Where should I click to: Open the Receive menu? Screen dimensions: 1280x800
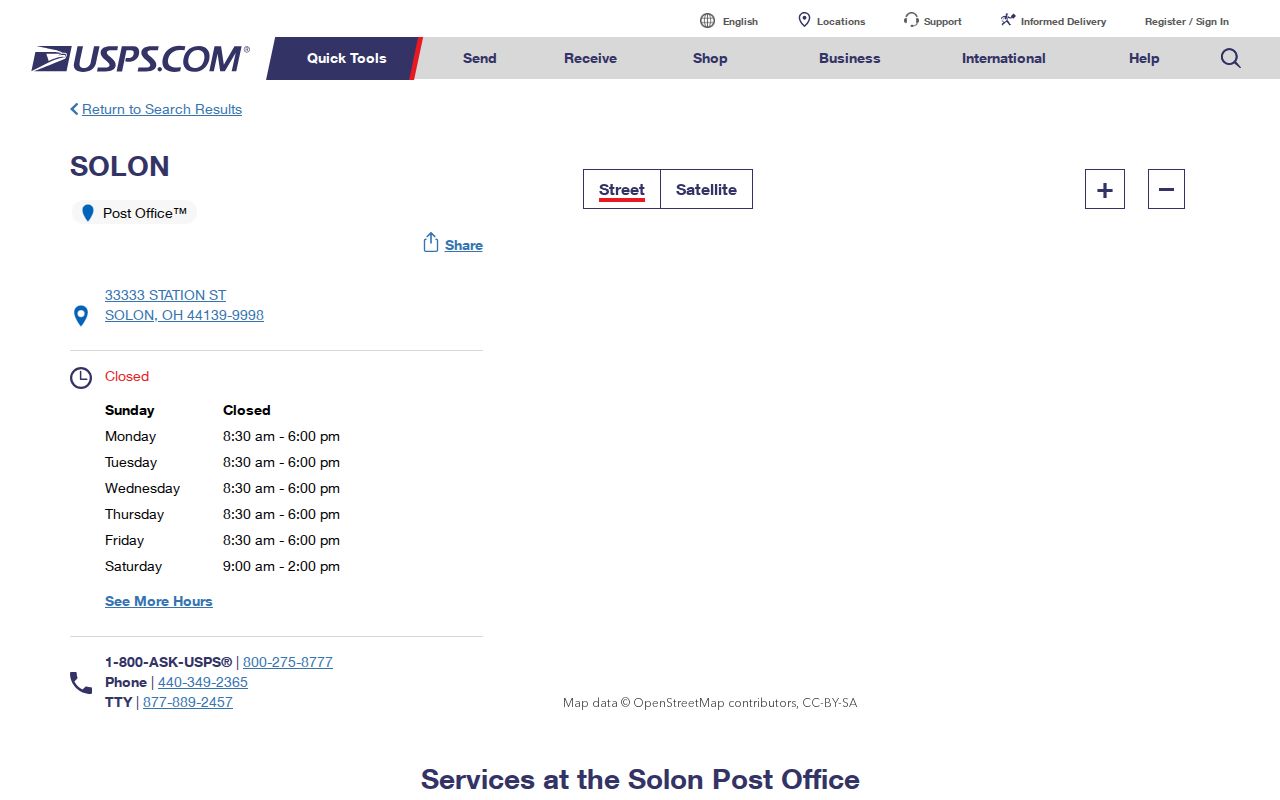pos(590,58)
